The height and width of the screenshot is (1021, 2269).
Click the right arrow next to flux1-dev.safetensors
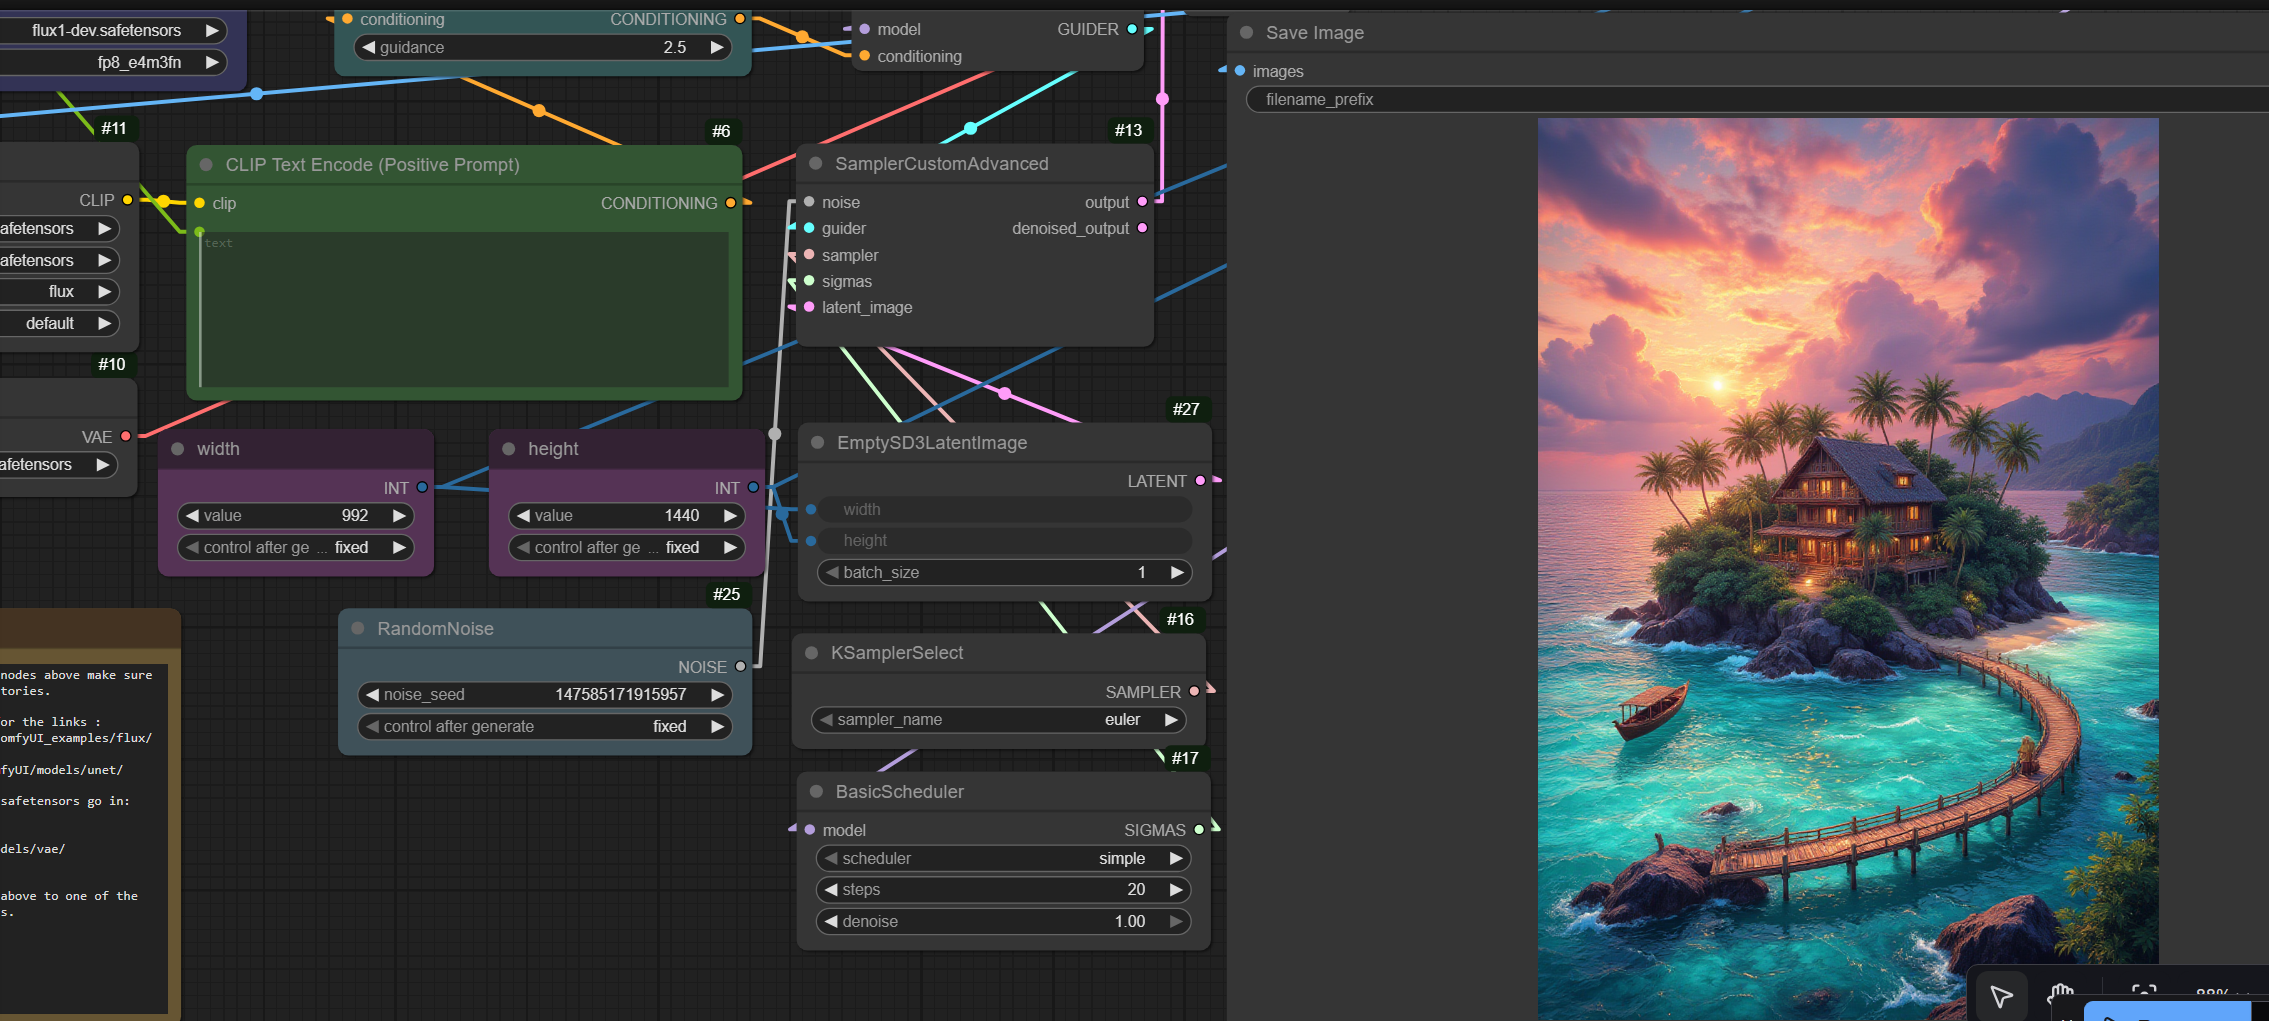(212, 31)
